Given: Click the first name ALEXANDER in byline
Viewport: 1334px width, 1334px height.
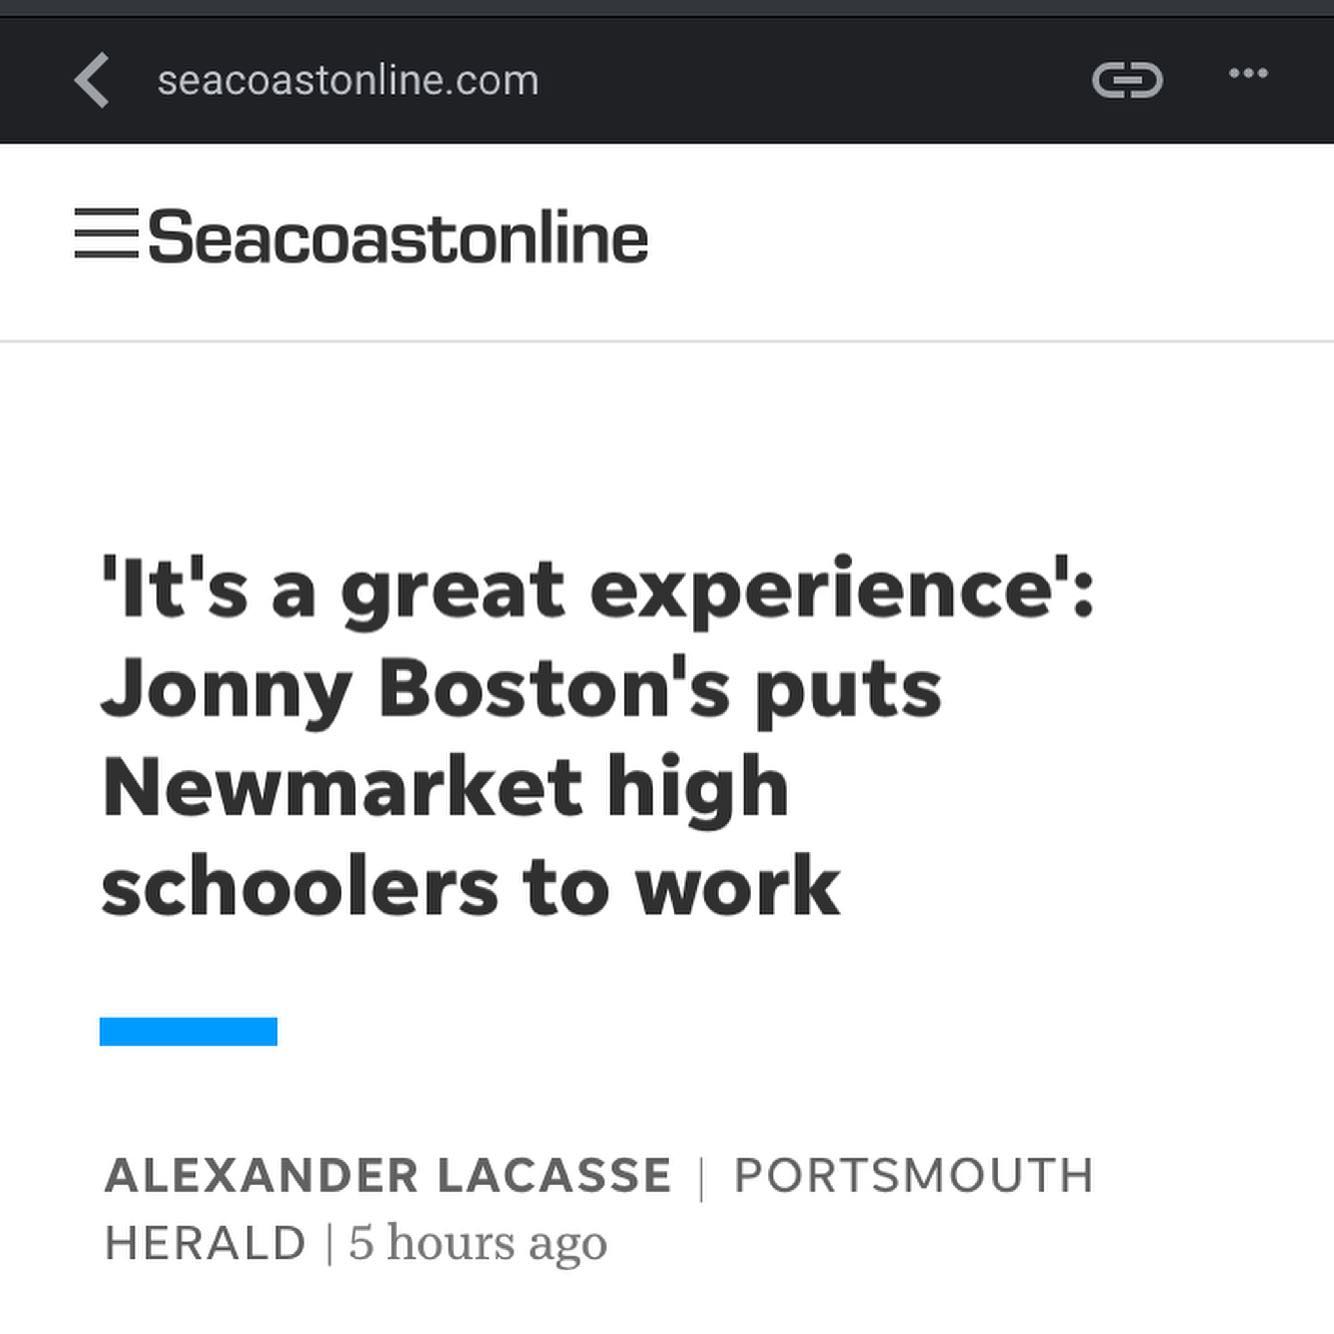Looking at the screenshot, I should point(261,1175).
